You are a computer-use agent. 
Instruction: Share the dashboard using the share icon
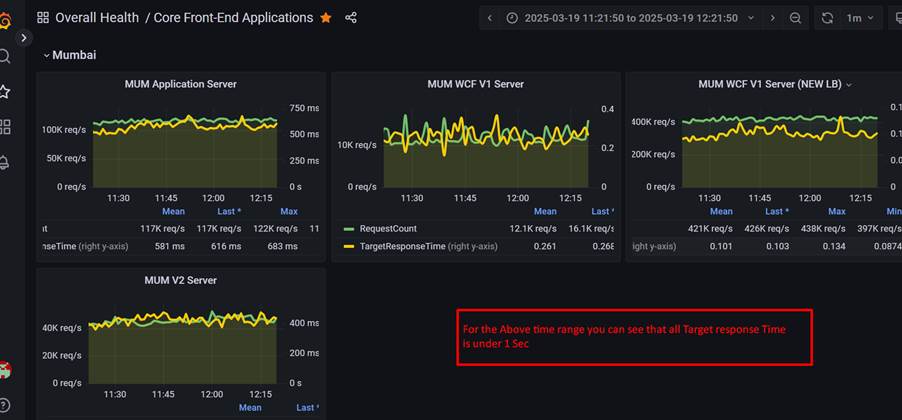(x=351, y=18)
